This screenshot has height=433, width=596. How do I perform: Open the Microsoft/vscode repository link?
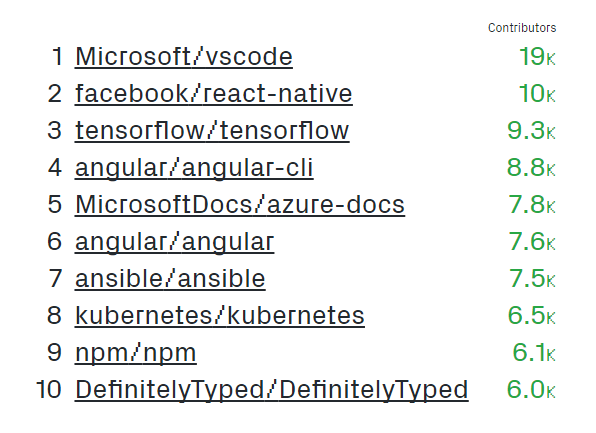(x=184, y=57)
